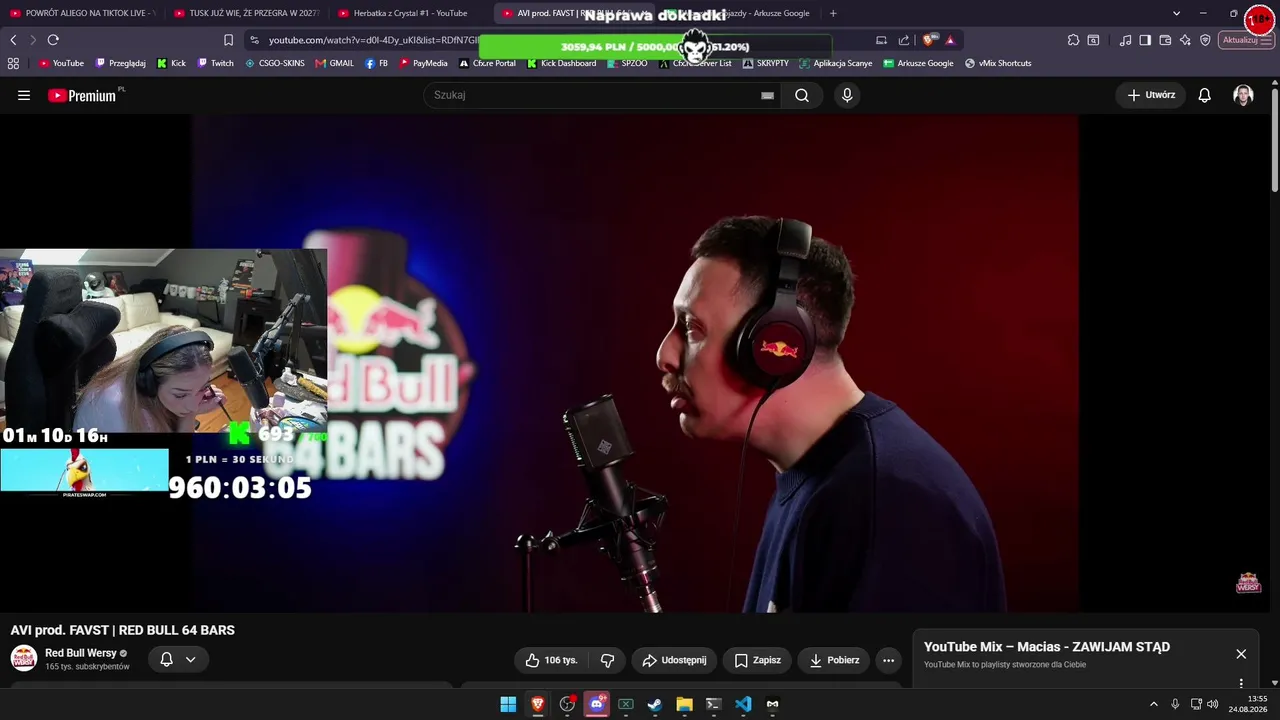Viewport: 1280px width, 720px height.
Task: View site information for youtube.com
Action: (x=254, y=40)
